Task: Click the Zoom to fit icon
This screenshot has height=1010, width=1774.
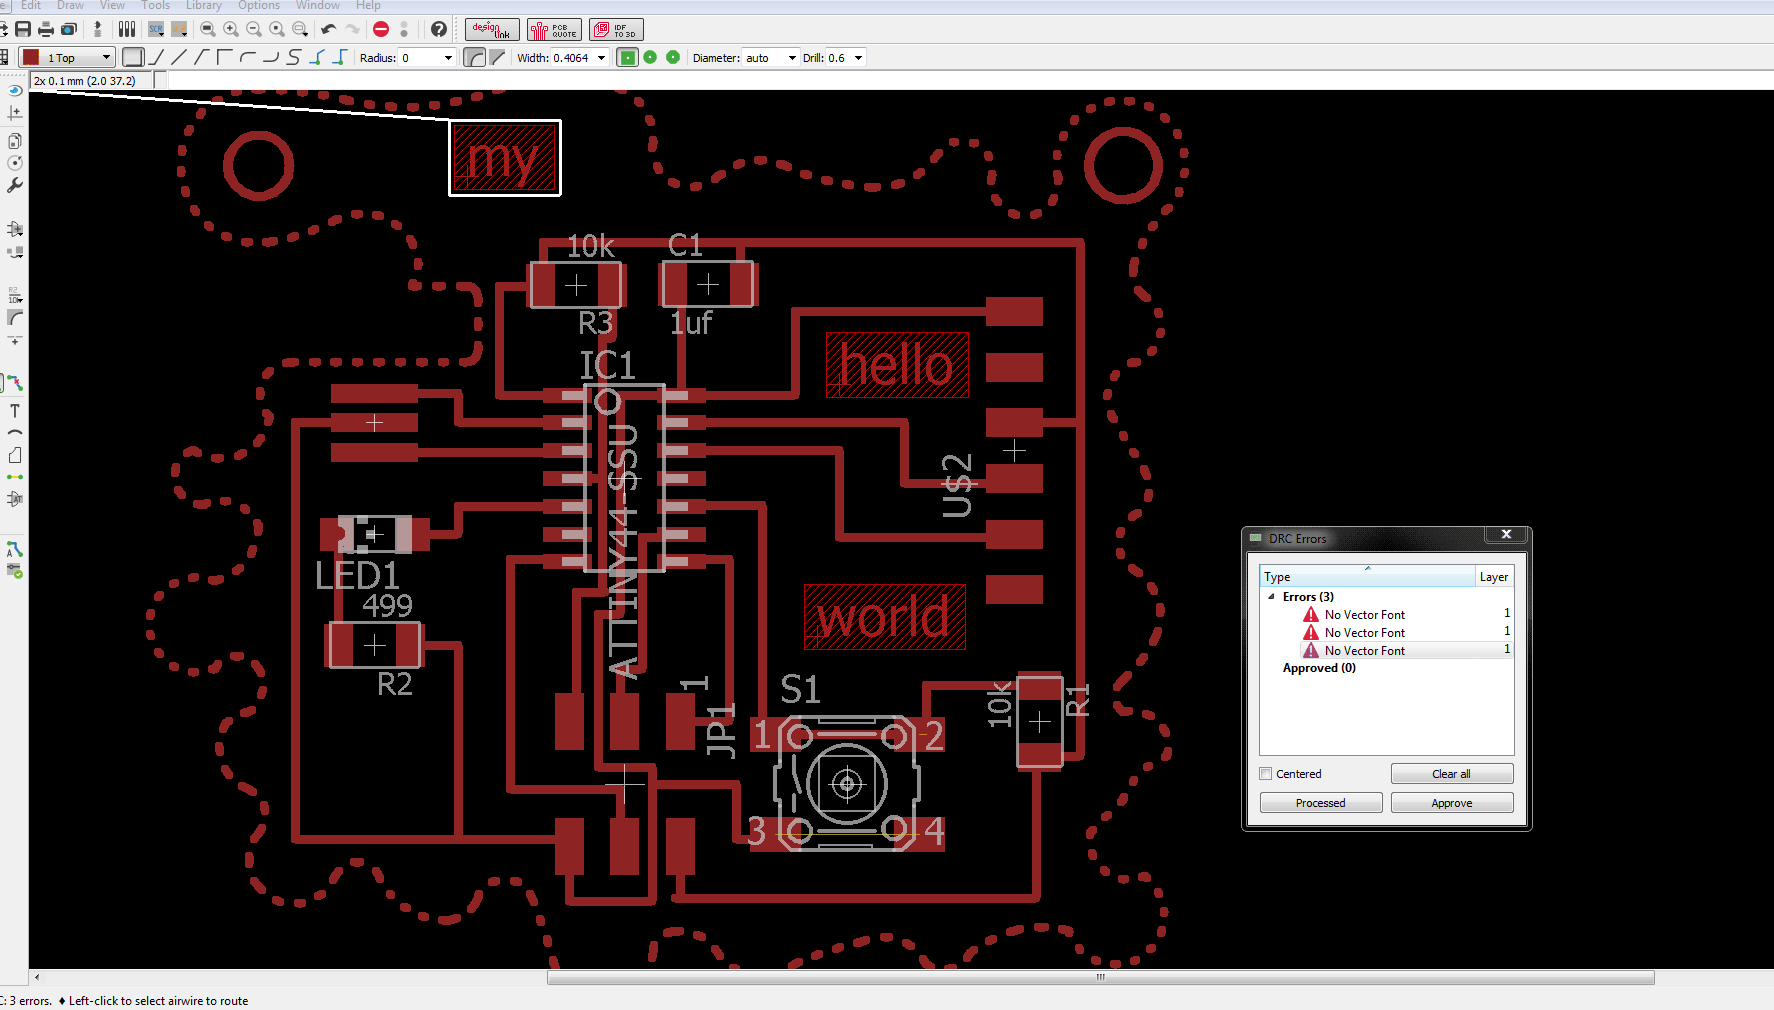Action: pyautogui.click(x=208, y=29)
